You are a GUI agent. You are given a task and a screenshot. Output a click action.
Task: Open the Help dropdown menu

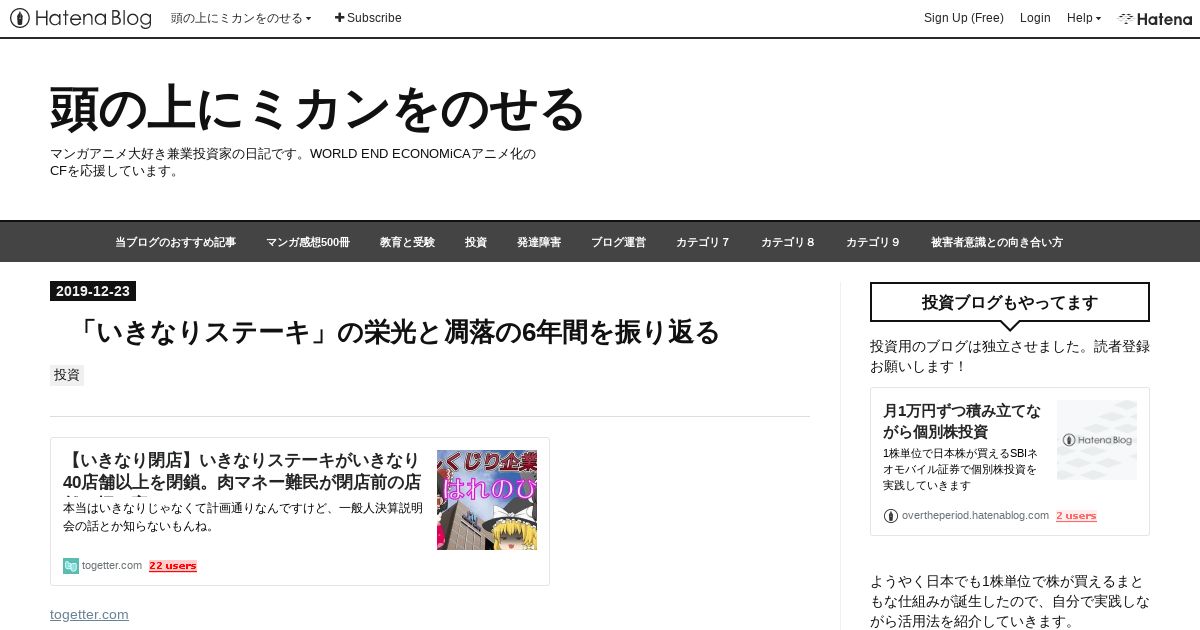click(1084, 18)
